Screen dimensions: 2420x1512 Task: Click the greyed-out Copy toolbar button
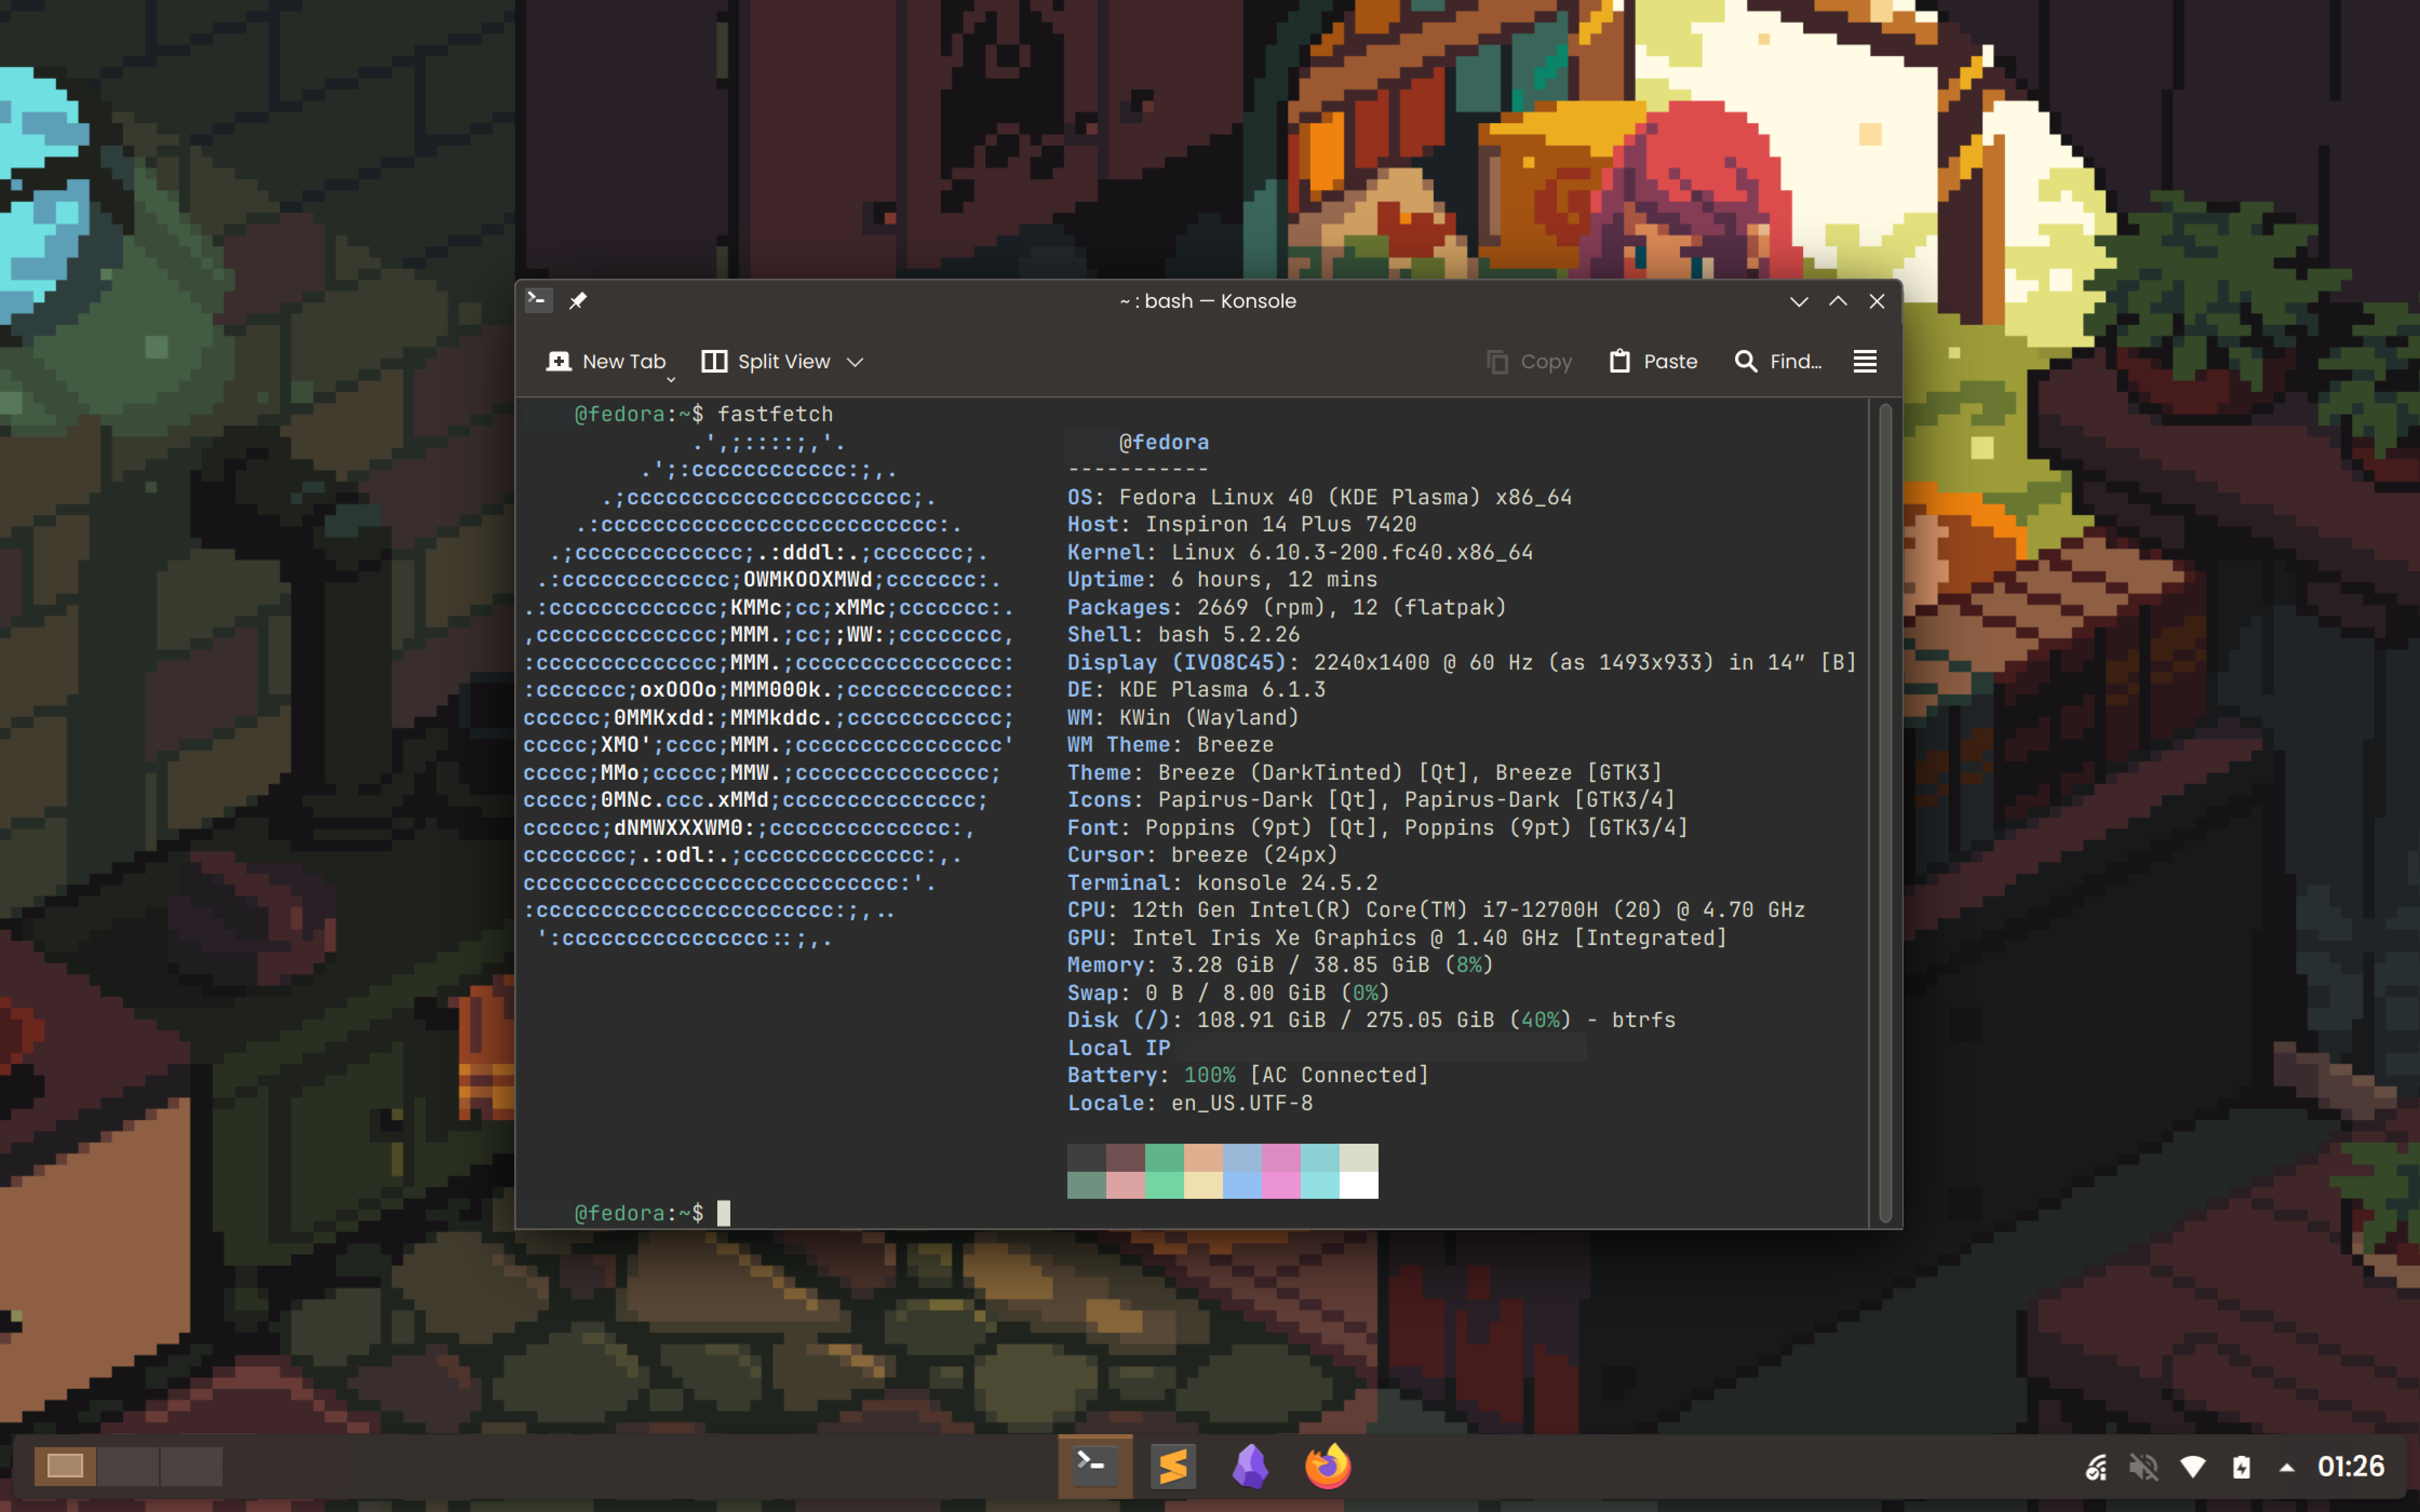1529,362
